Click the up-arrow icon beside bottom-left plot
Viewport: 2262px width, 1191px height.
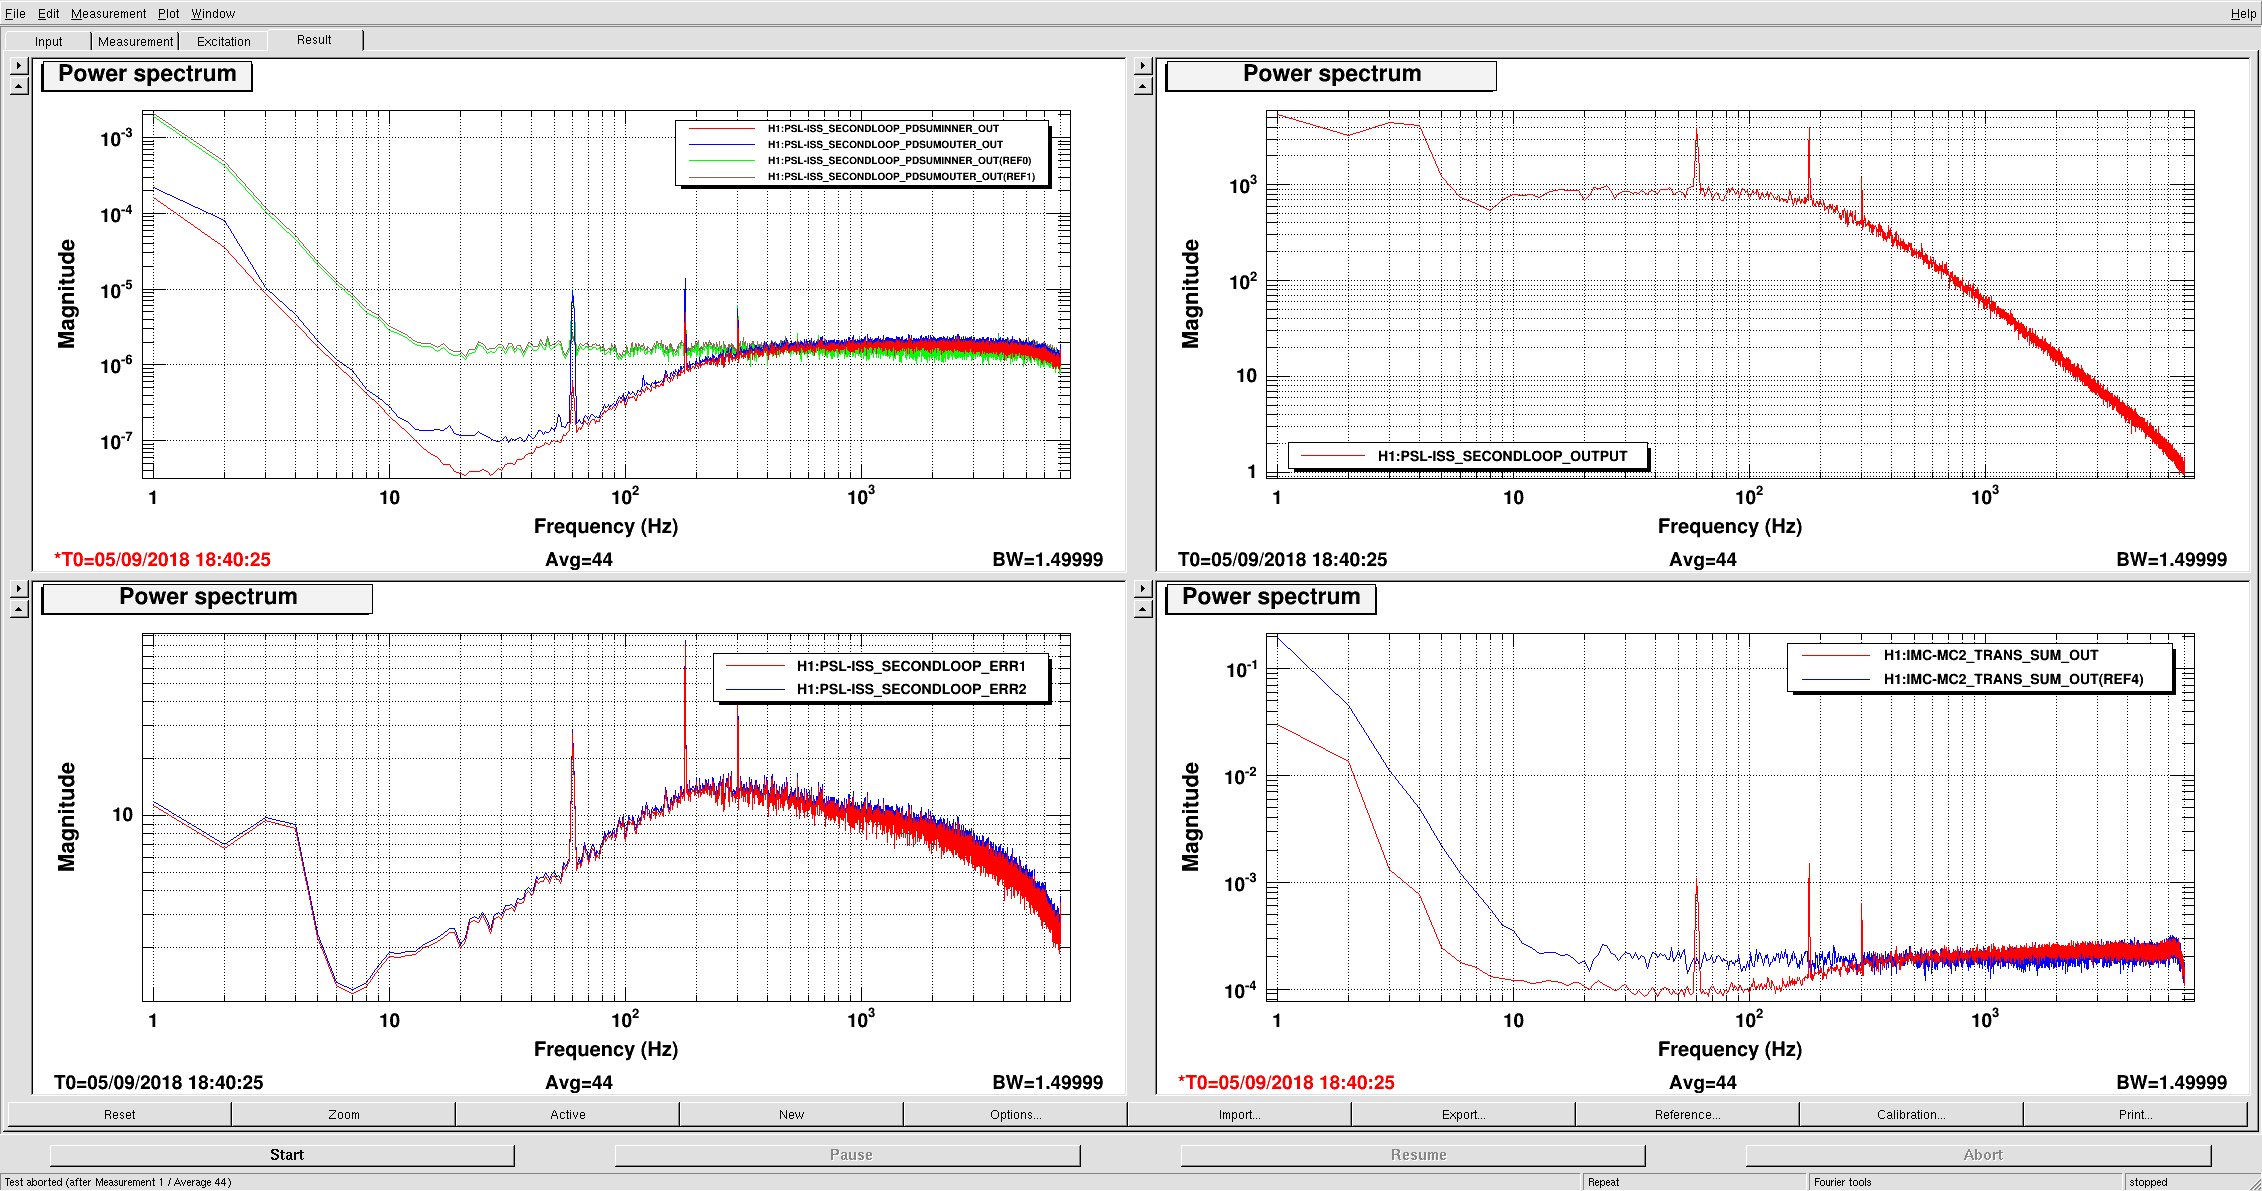(x=19, y=610)
